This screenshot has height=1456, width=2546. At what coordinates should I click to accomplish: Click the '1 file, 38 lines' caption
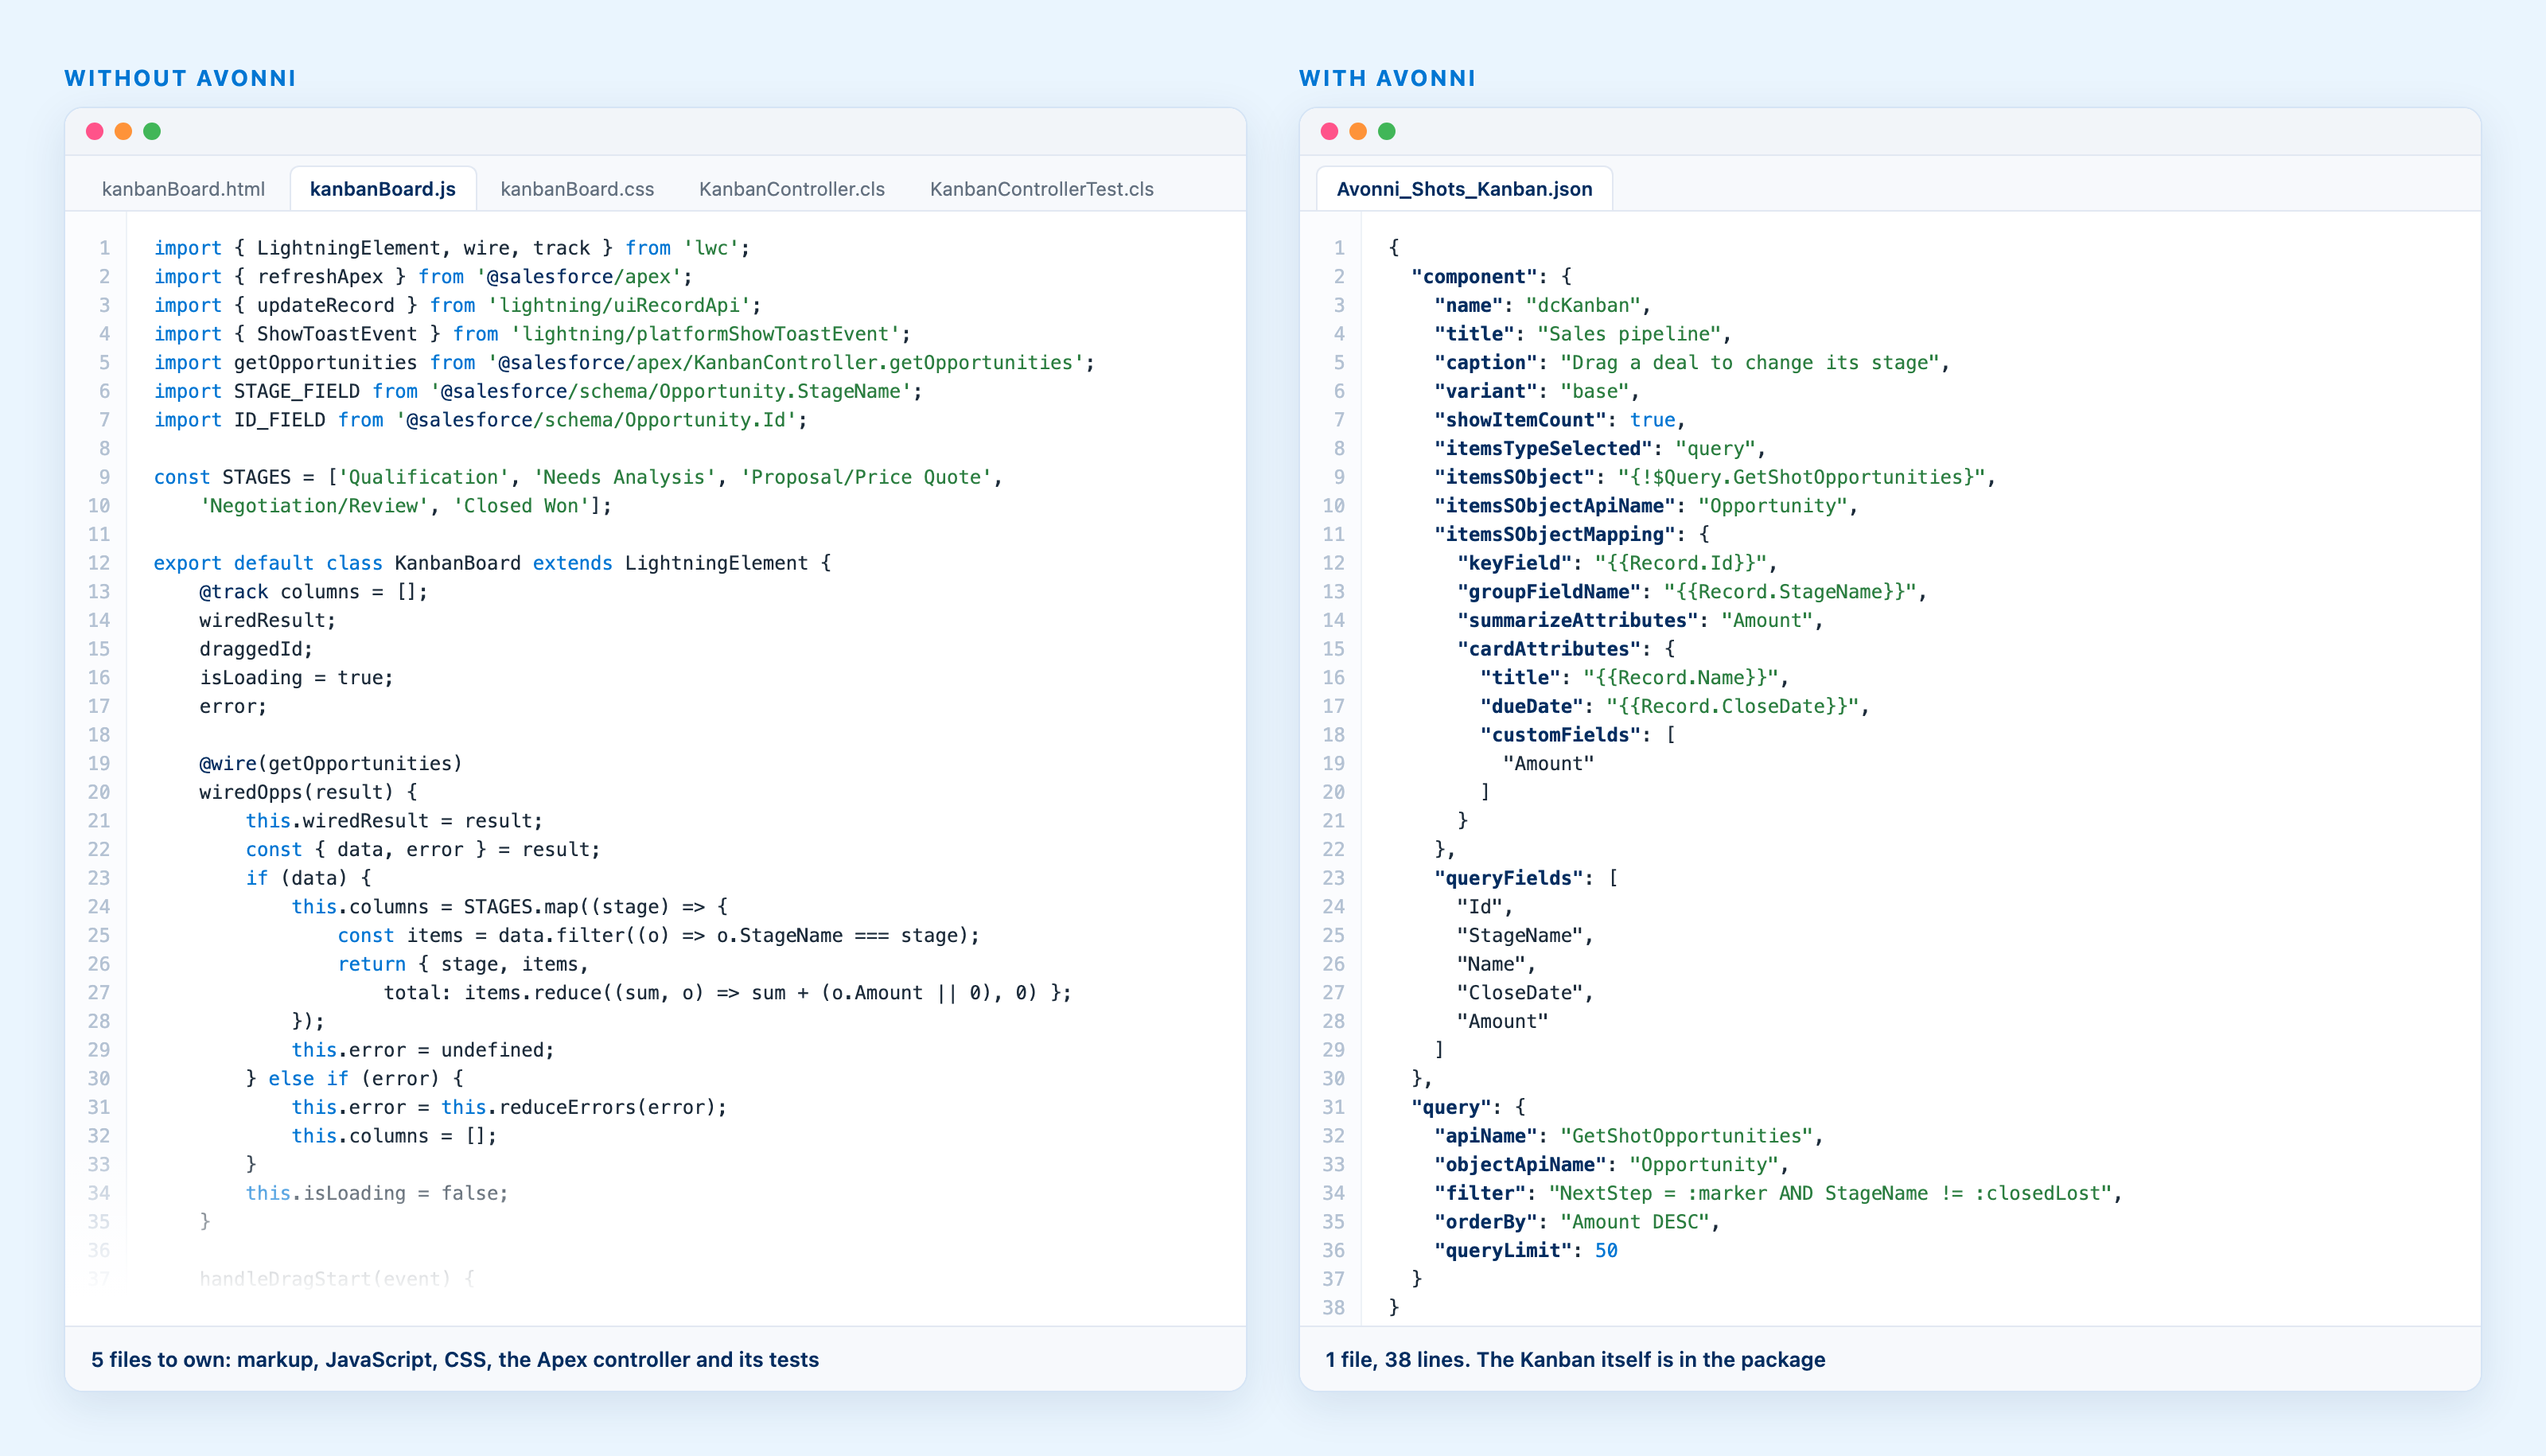[x=1575, y=1359]
